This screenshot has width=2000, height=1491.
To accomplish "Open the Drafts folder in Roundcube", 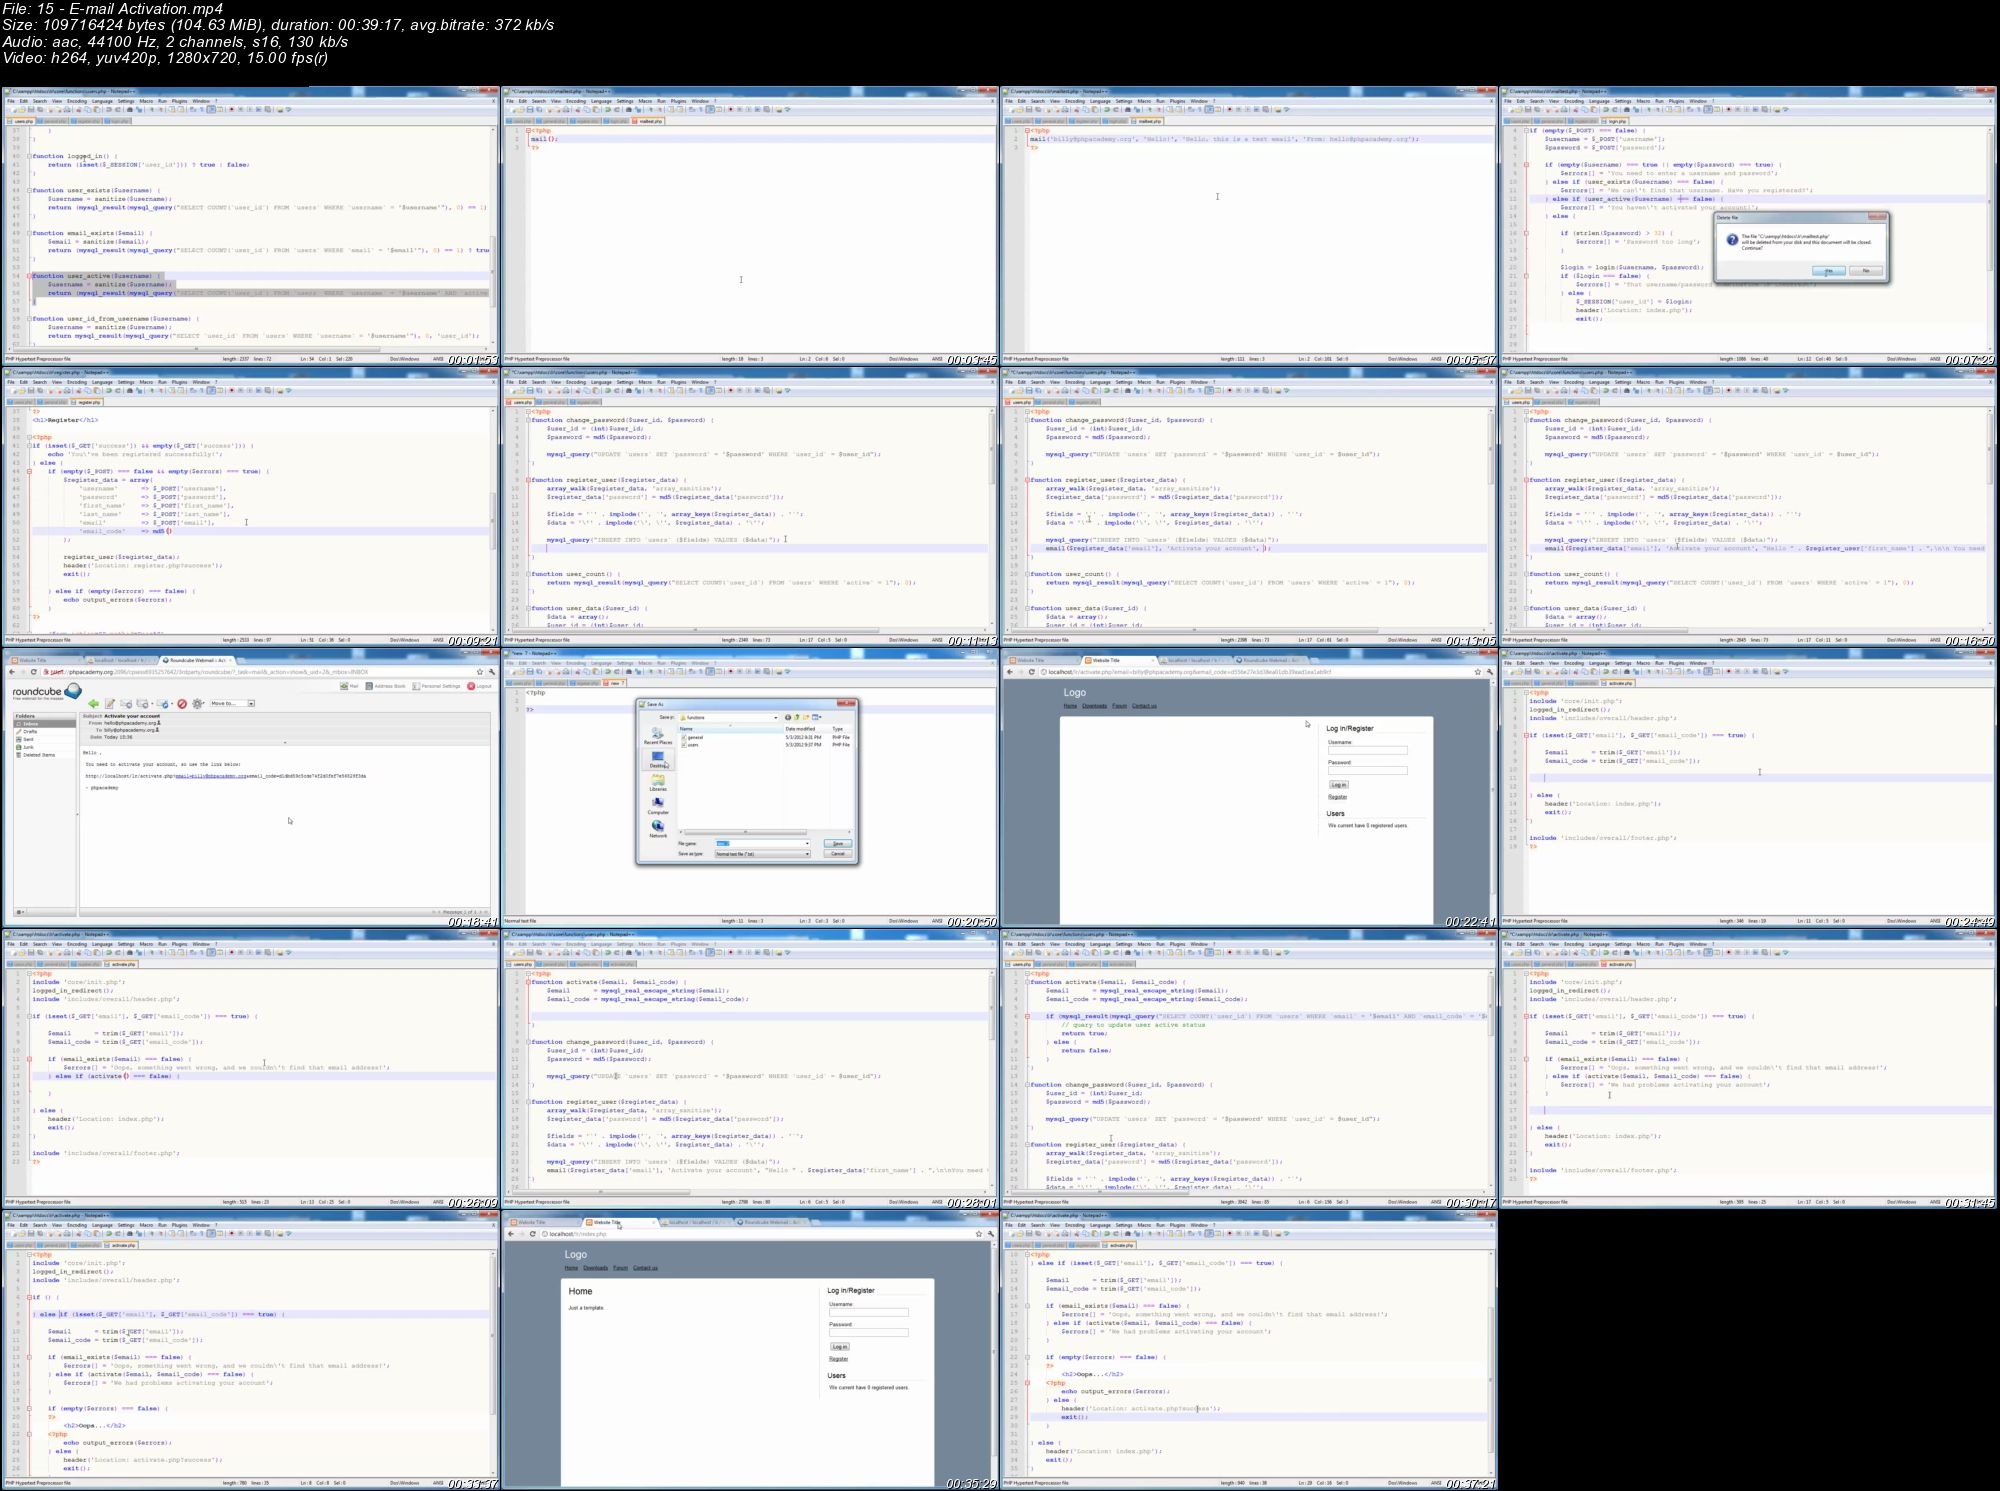I will pos(30,732).
